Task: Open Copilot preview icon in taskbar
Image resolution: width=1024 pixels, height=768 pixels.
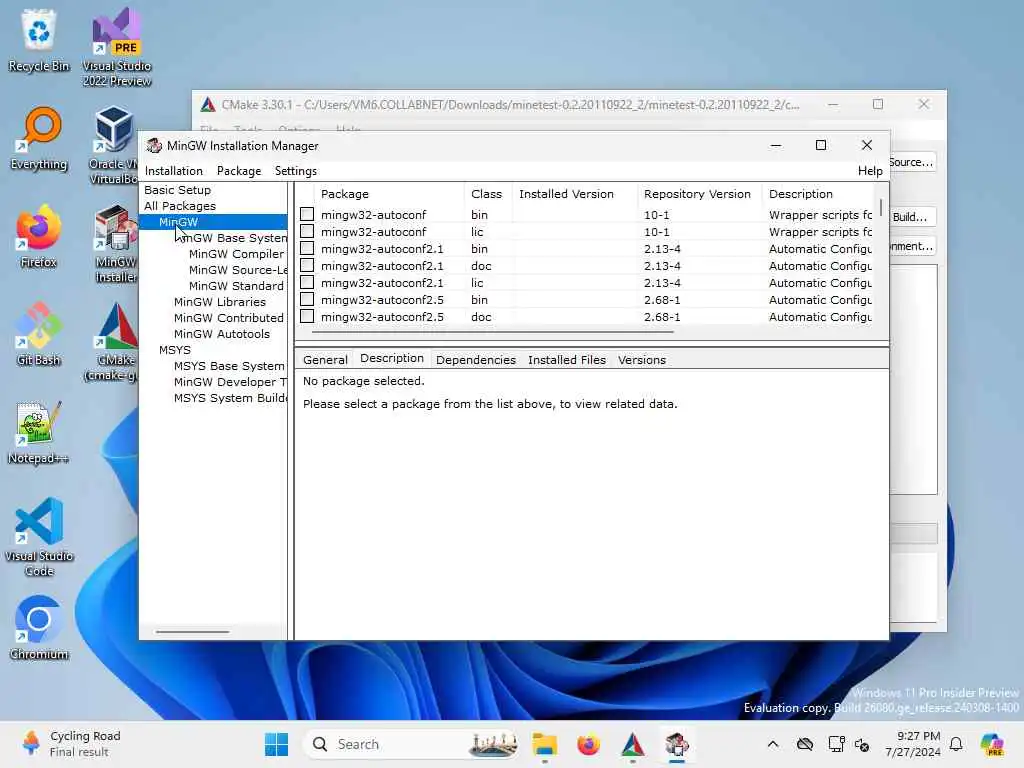Action: pos(992,744)
